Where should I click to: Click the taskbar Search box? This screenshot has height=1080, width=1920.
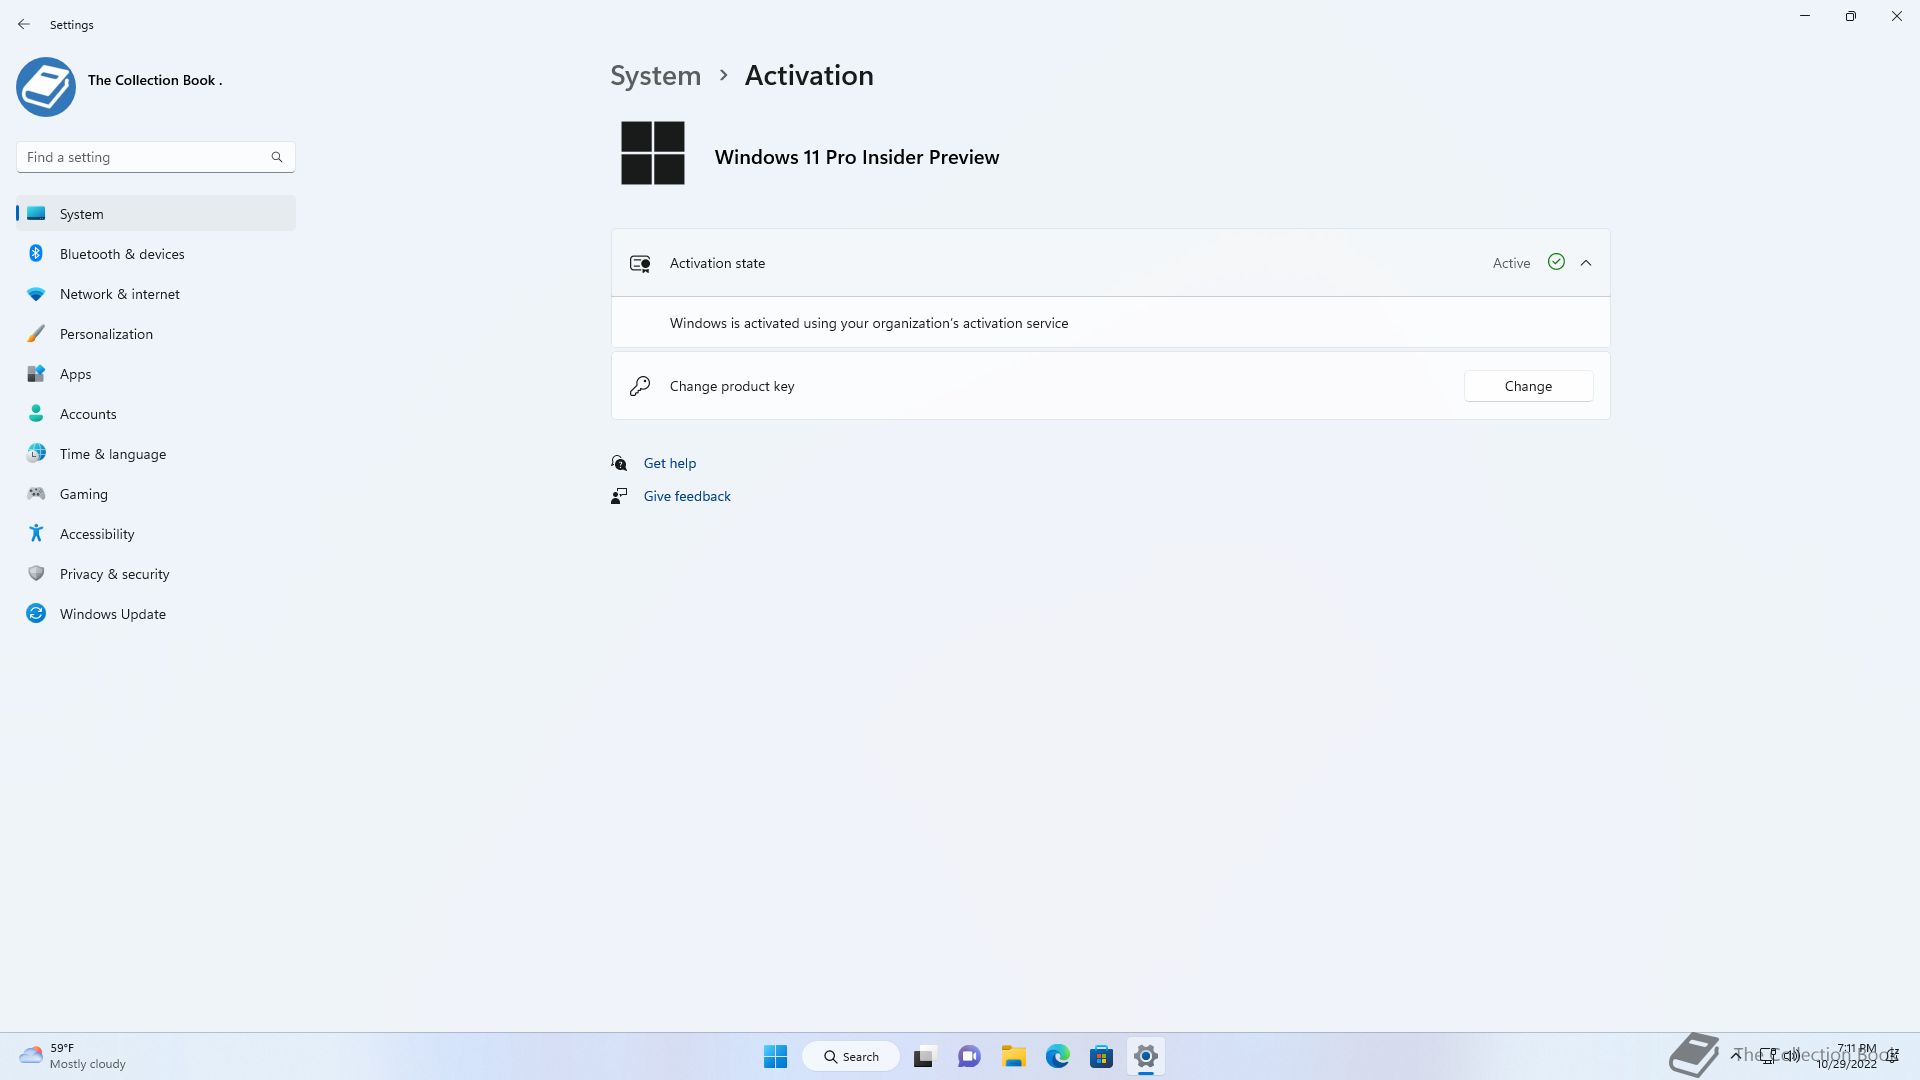point(851,1056)
